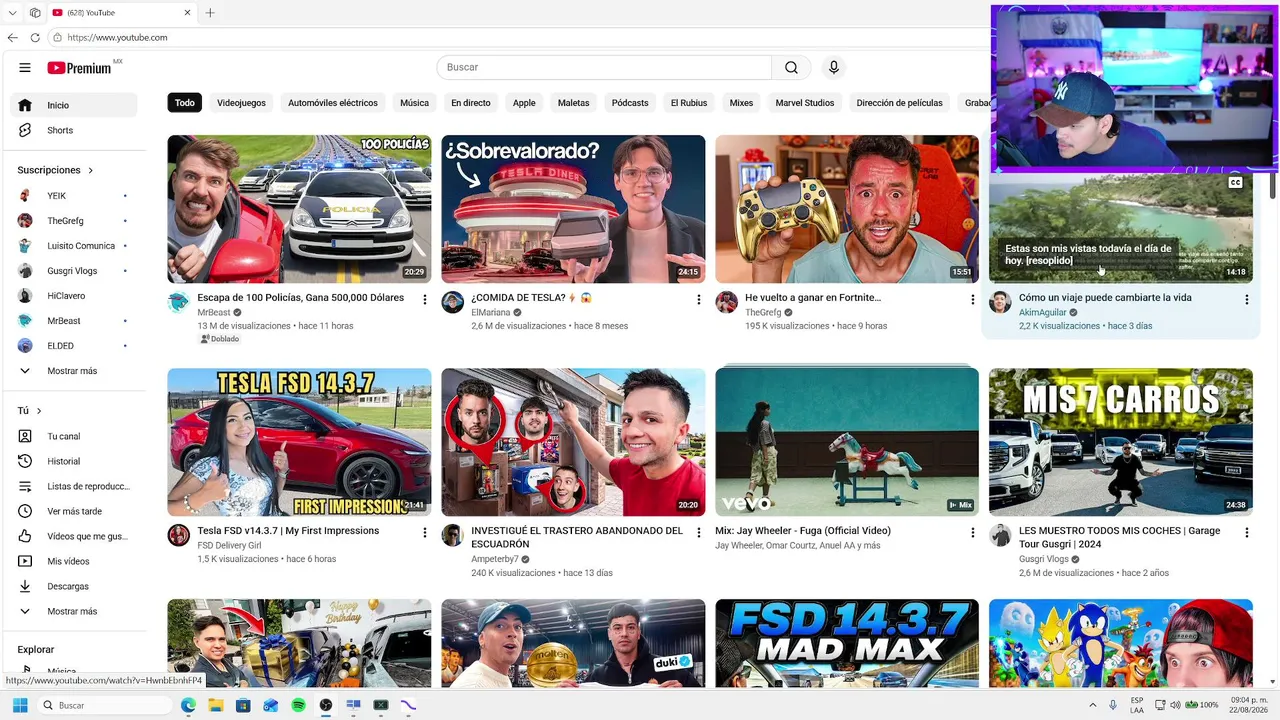
Task: Expand Mostrar más under Tú section
Action: (x=74, y=611)
